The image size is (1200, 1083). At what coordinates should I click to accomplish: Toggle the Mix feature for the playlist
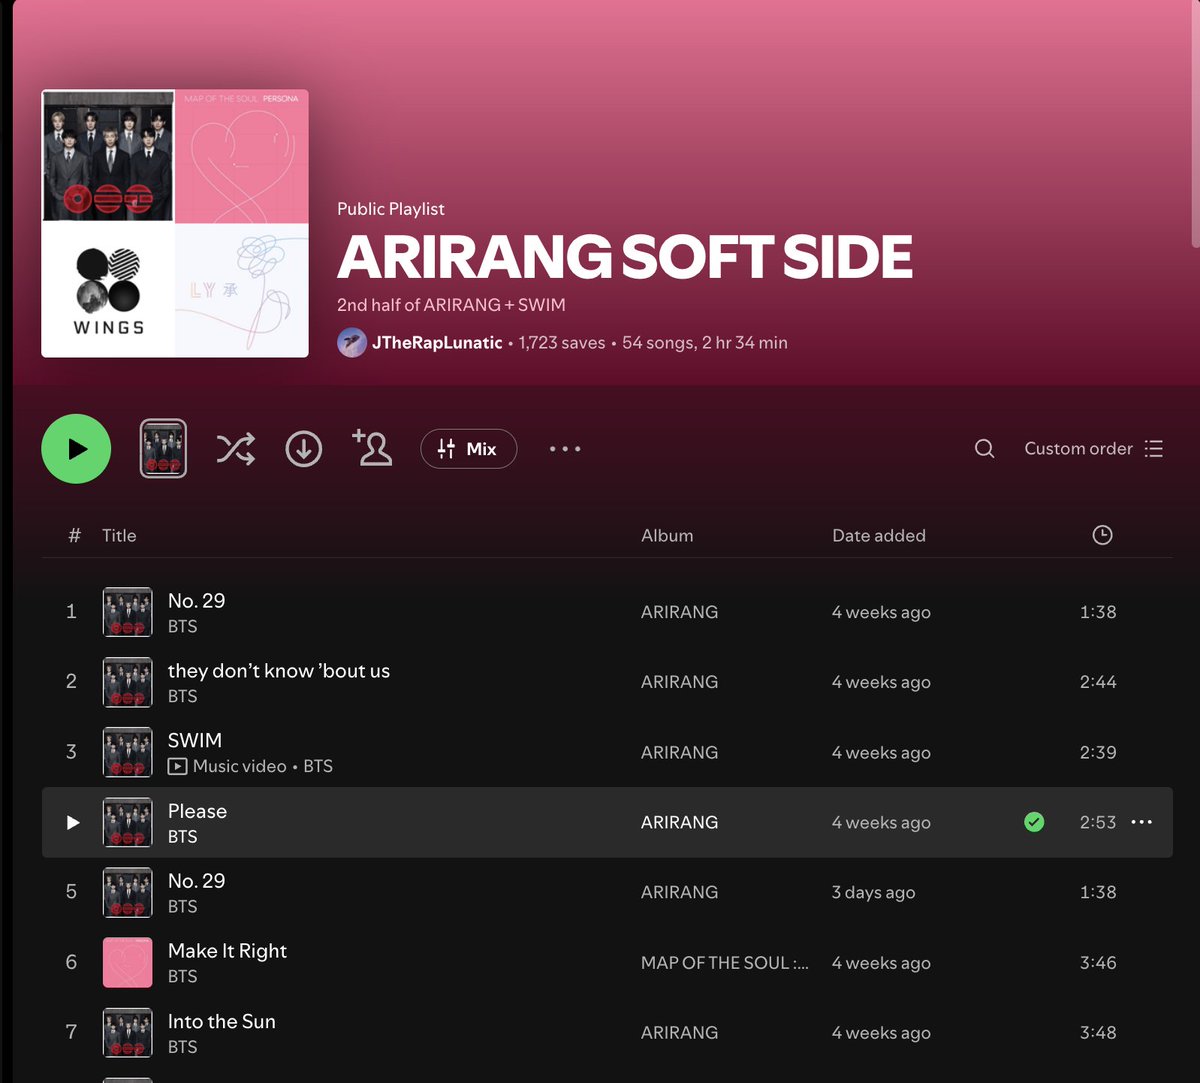point(468,448)
